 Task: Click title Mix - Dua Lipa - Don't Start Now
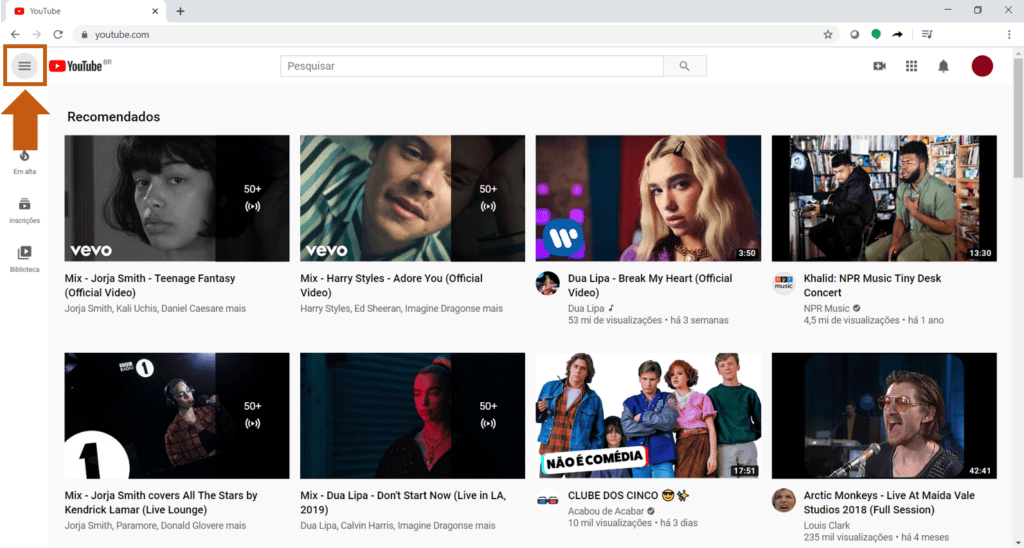point(403,502)
